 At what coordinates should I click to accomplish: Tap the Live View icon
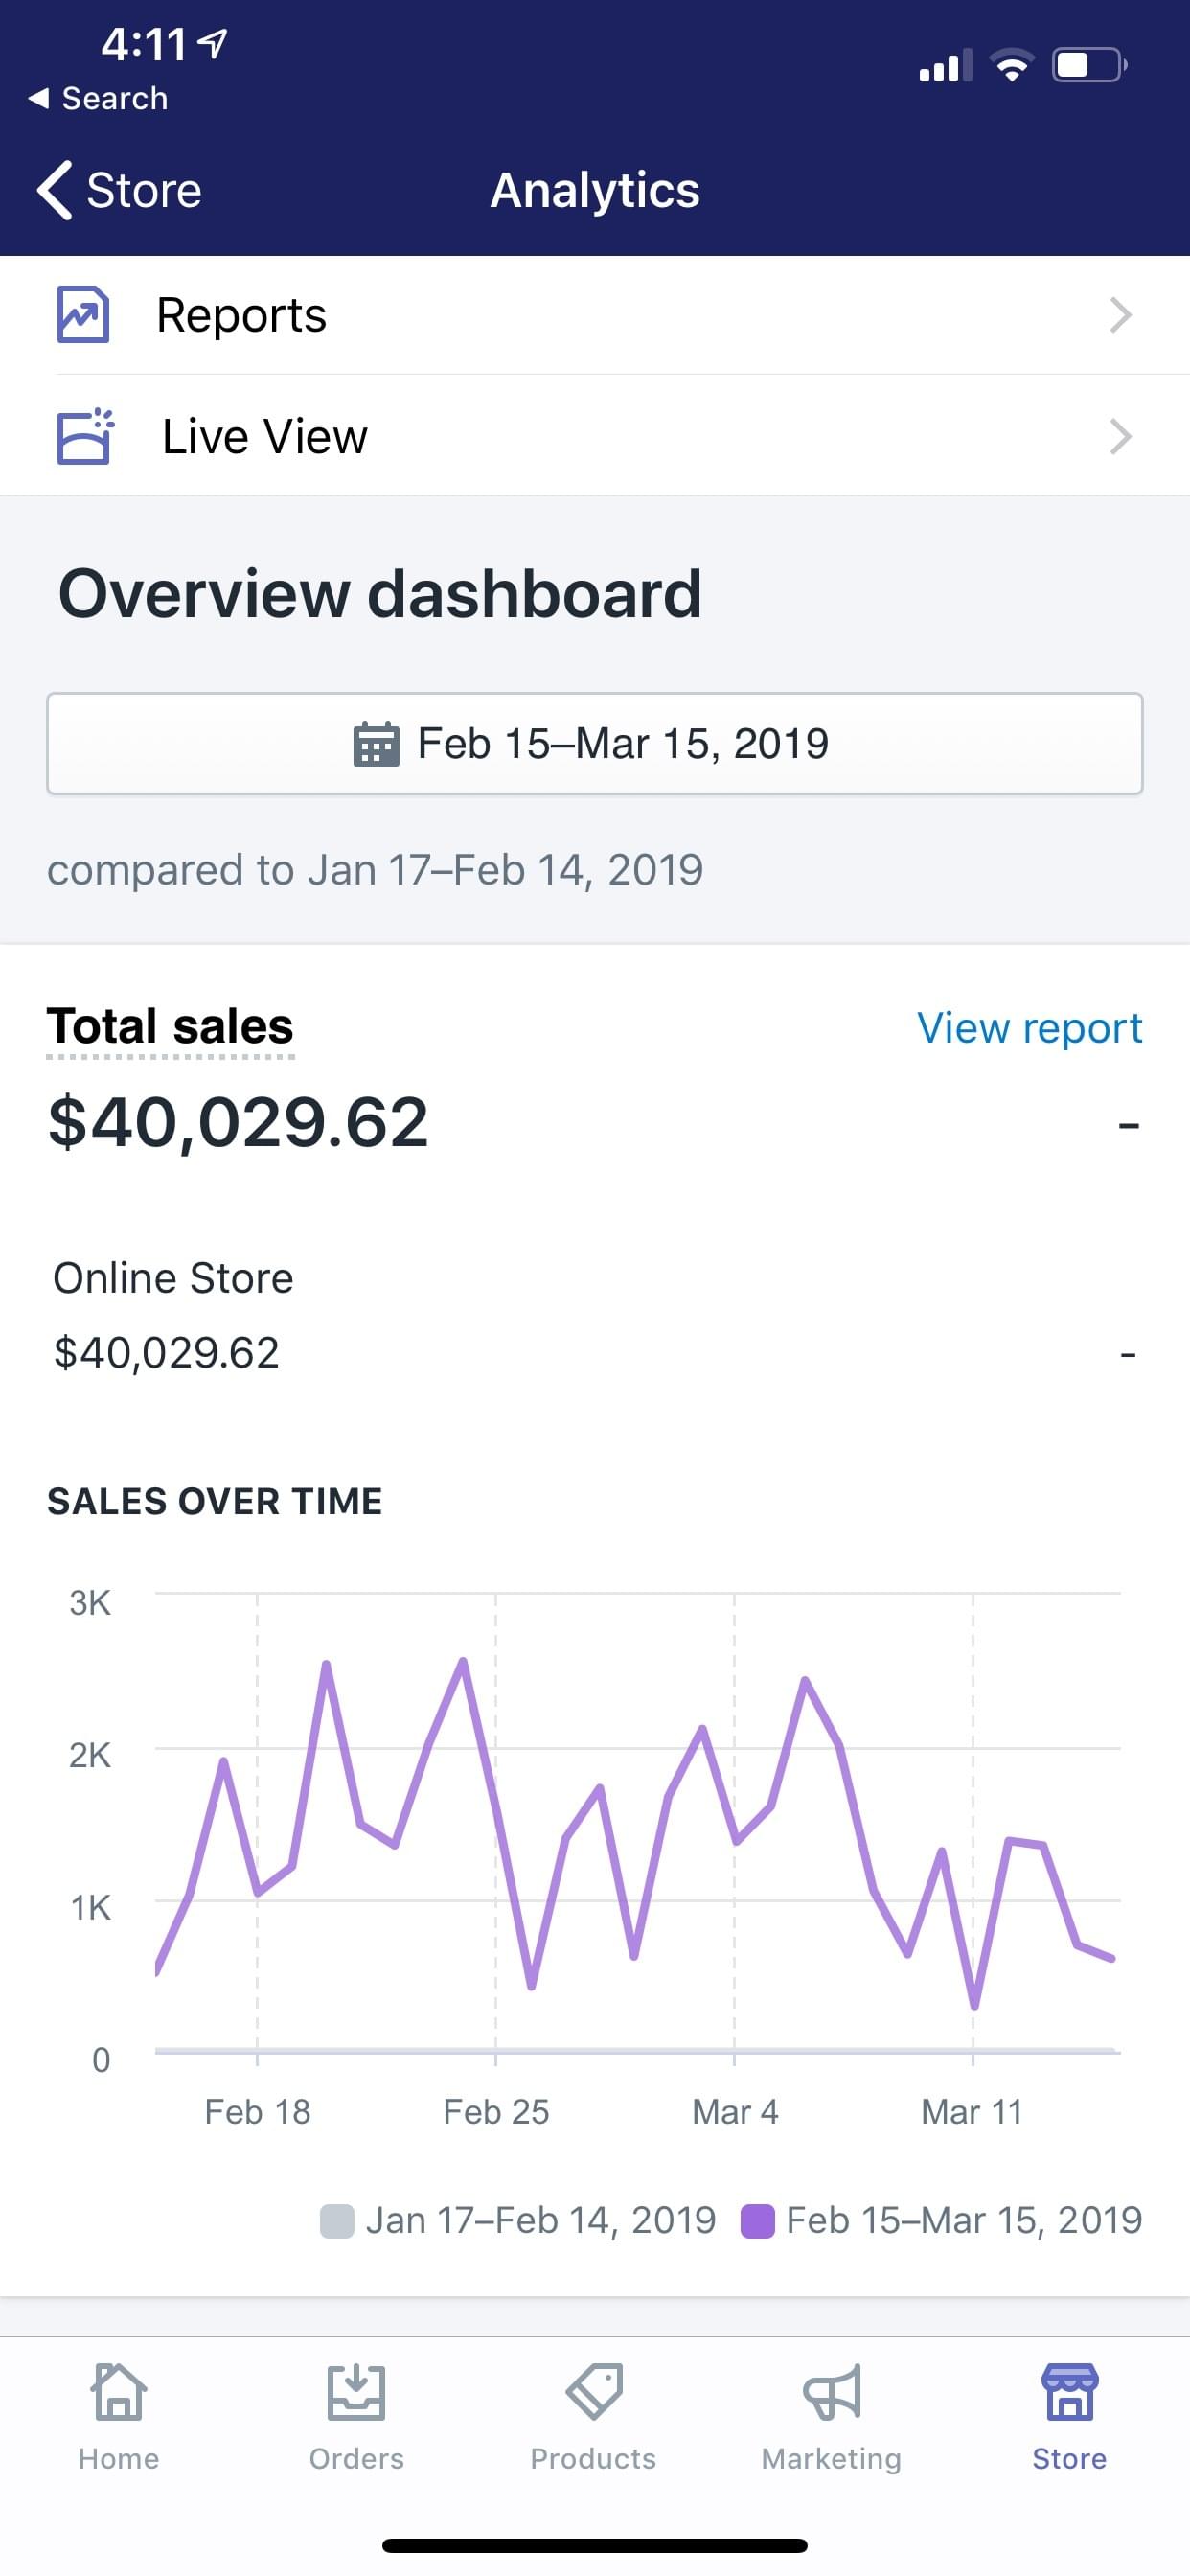pos(84,436)
